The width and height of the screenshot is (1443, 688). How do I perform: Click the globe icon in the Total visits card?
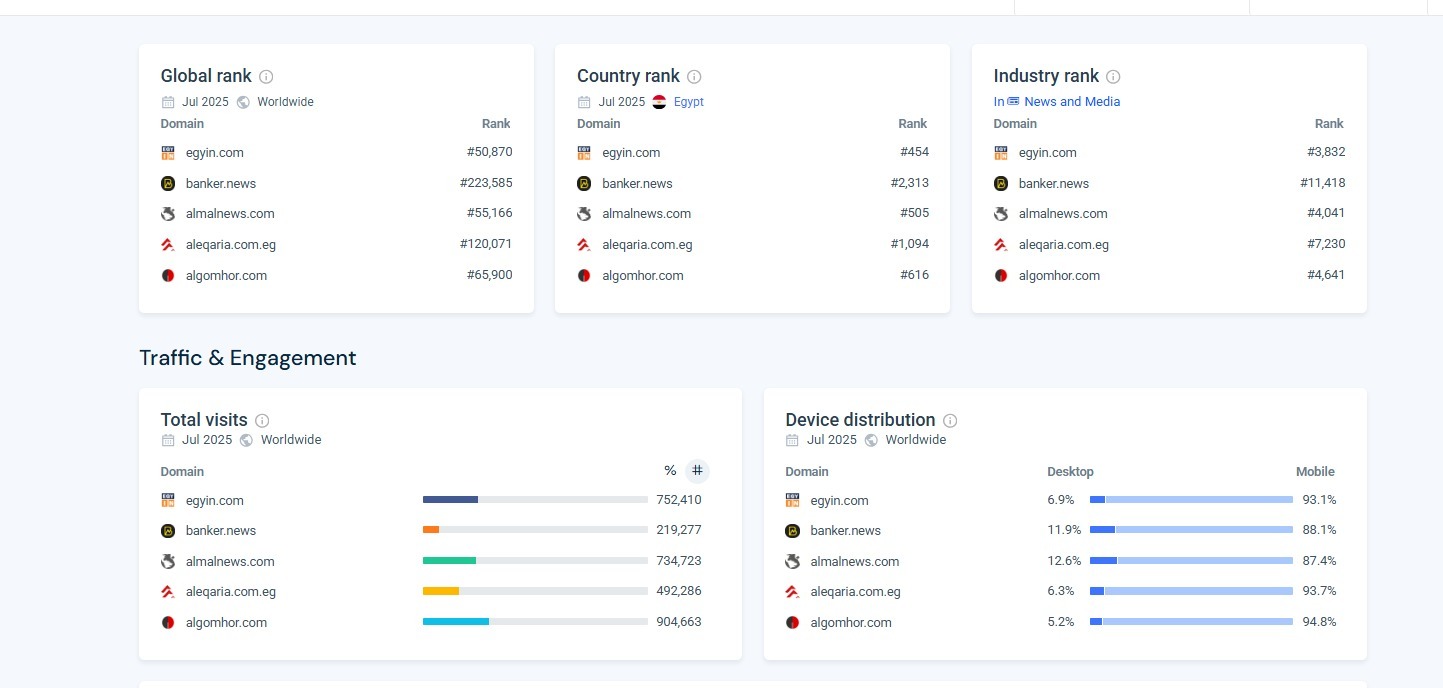pyautogui.click(x=246, y=440)
